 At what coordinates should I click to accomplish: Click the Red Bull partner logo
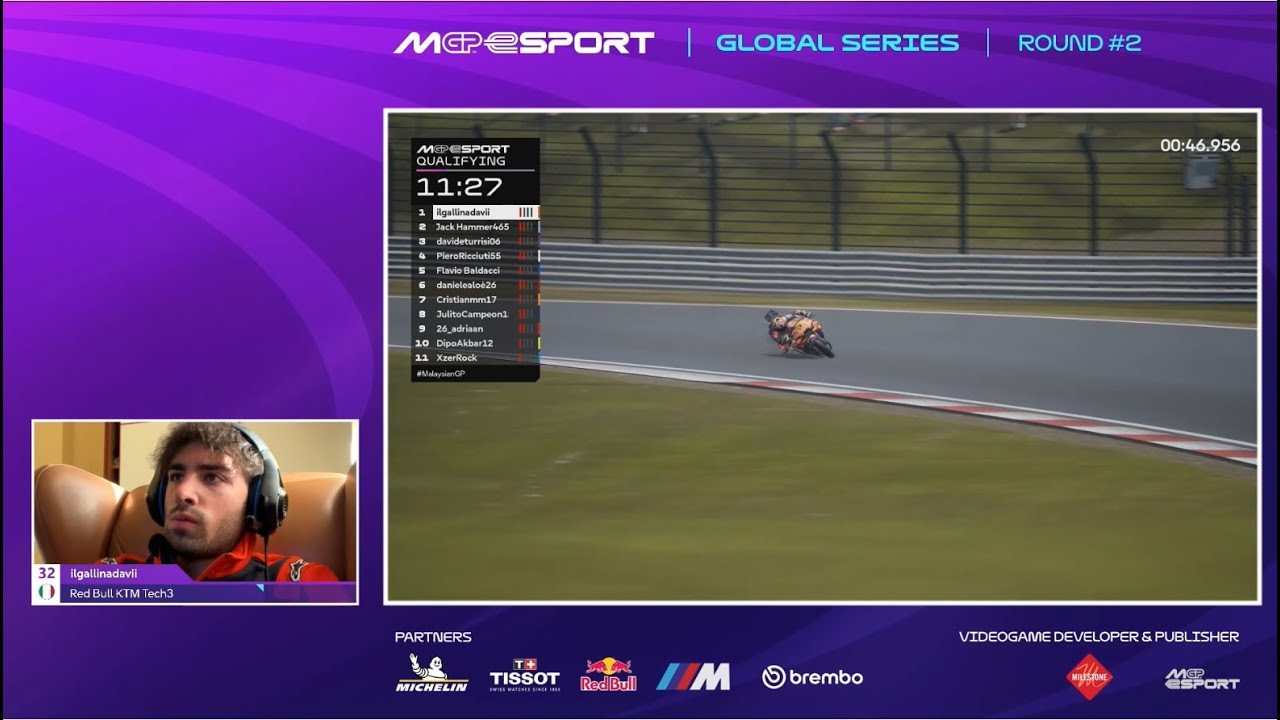tap(608, 674)
